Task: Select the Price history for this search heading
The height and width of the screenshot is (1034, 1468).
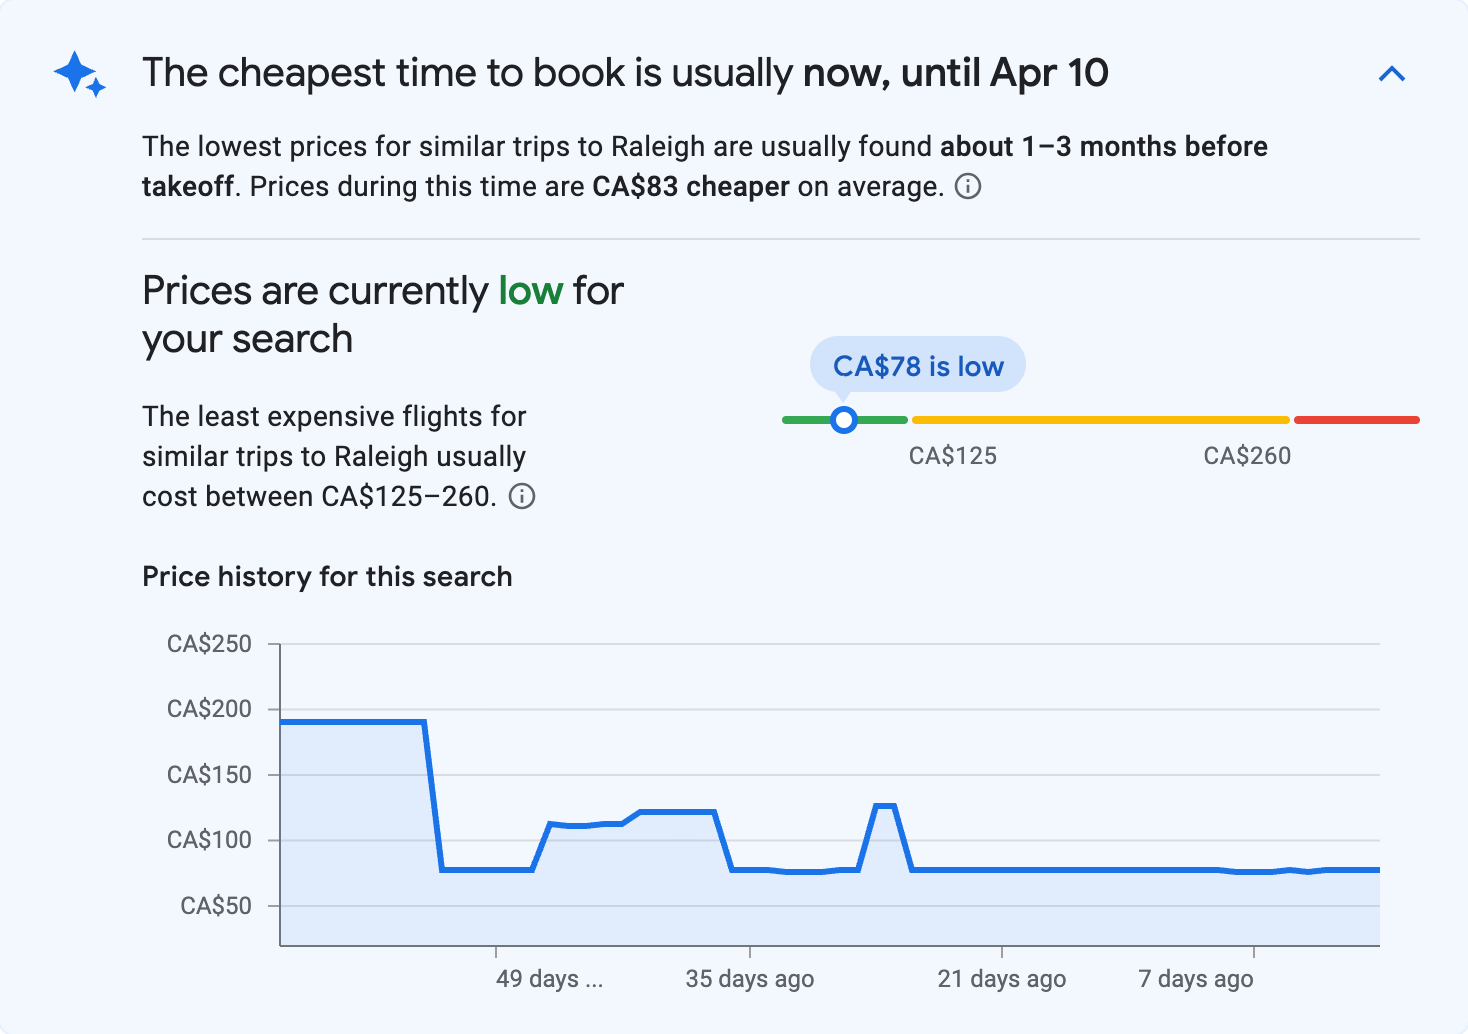Action: (x=327, y=576)
